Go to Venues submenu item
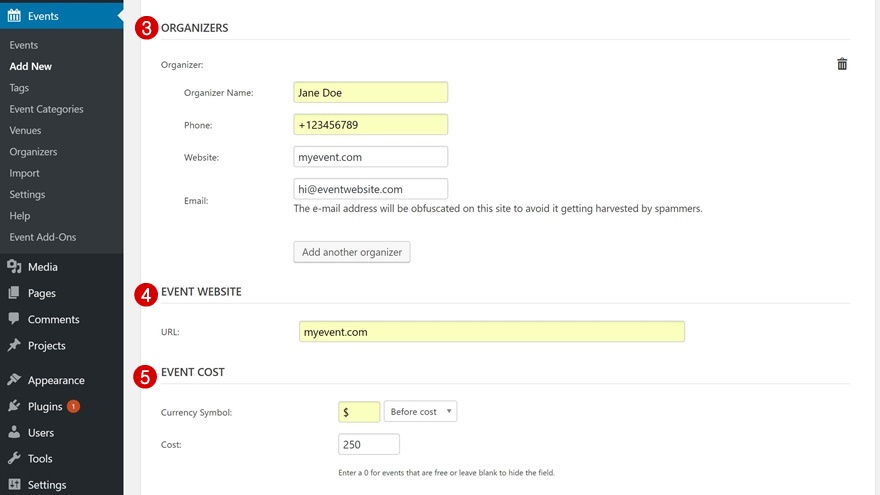Image resolution: width=880 pixels, height=495 pixels. coord(26,130)
